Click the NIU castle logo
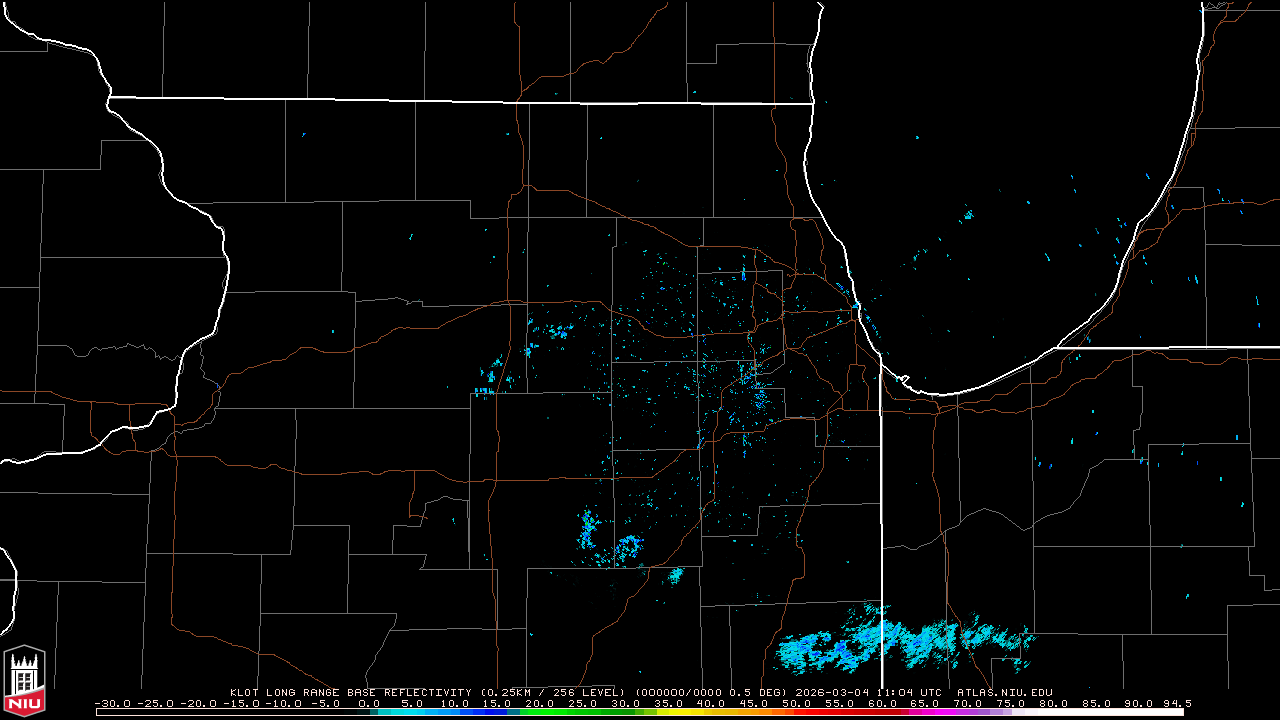This screenshot has width=1280, height=720. 25,682
